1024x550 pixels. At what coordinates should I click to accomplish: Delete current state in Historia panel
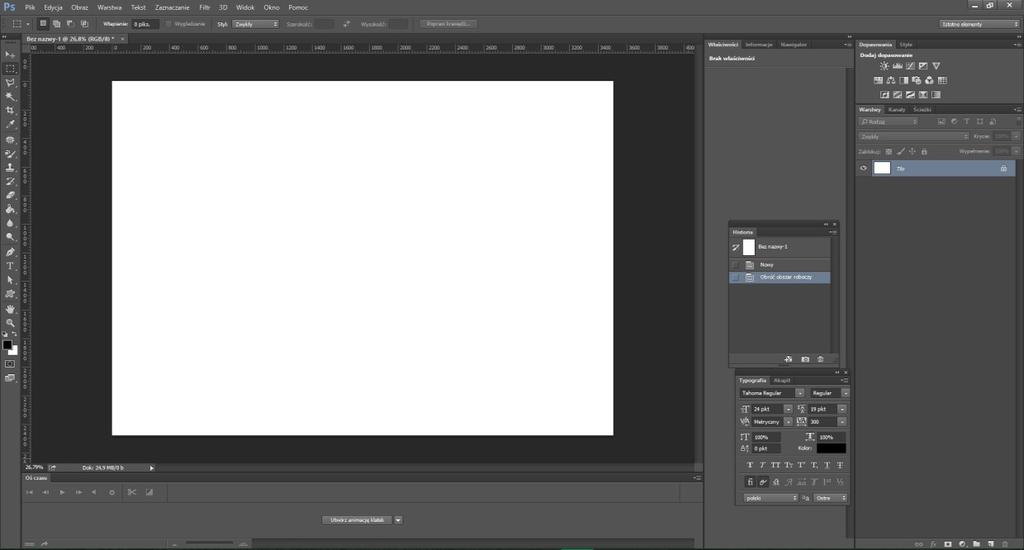coord(821,359)
